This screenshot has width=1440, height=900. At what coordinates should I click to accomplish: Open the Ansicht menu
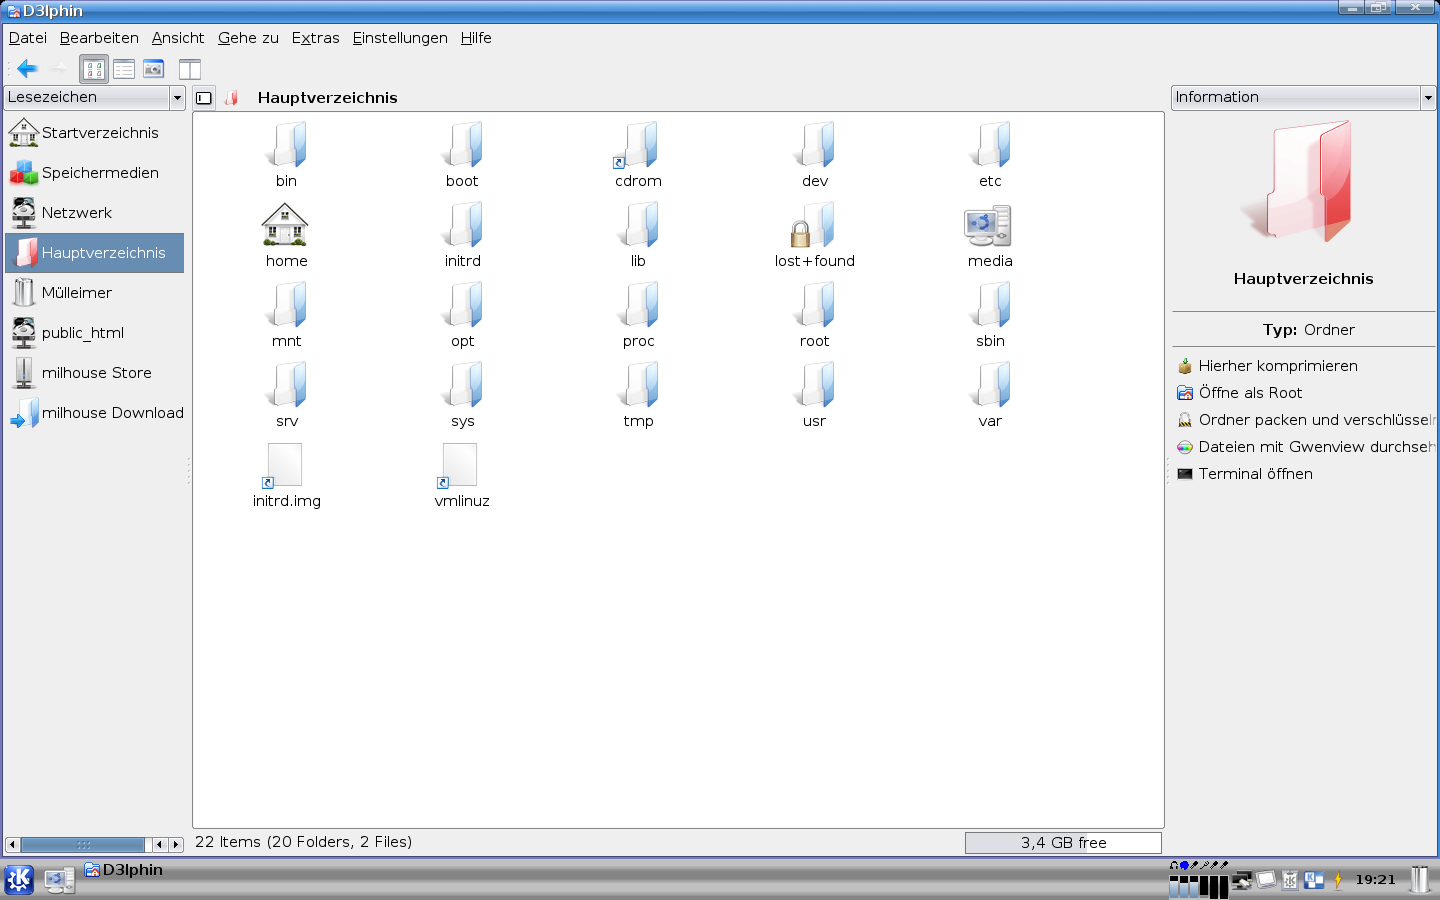(178, 38)
